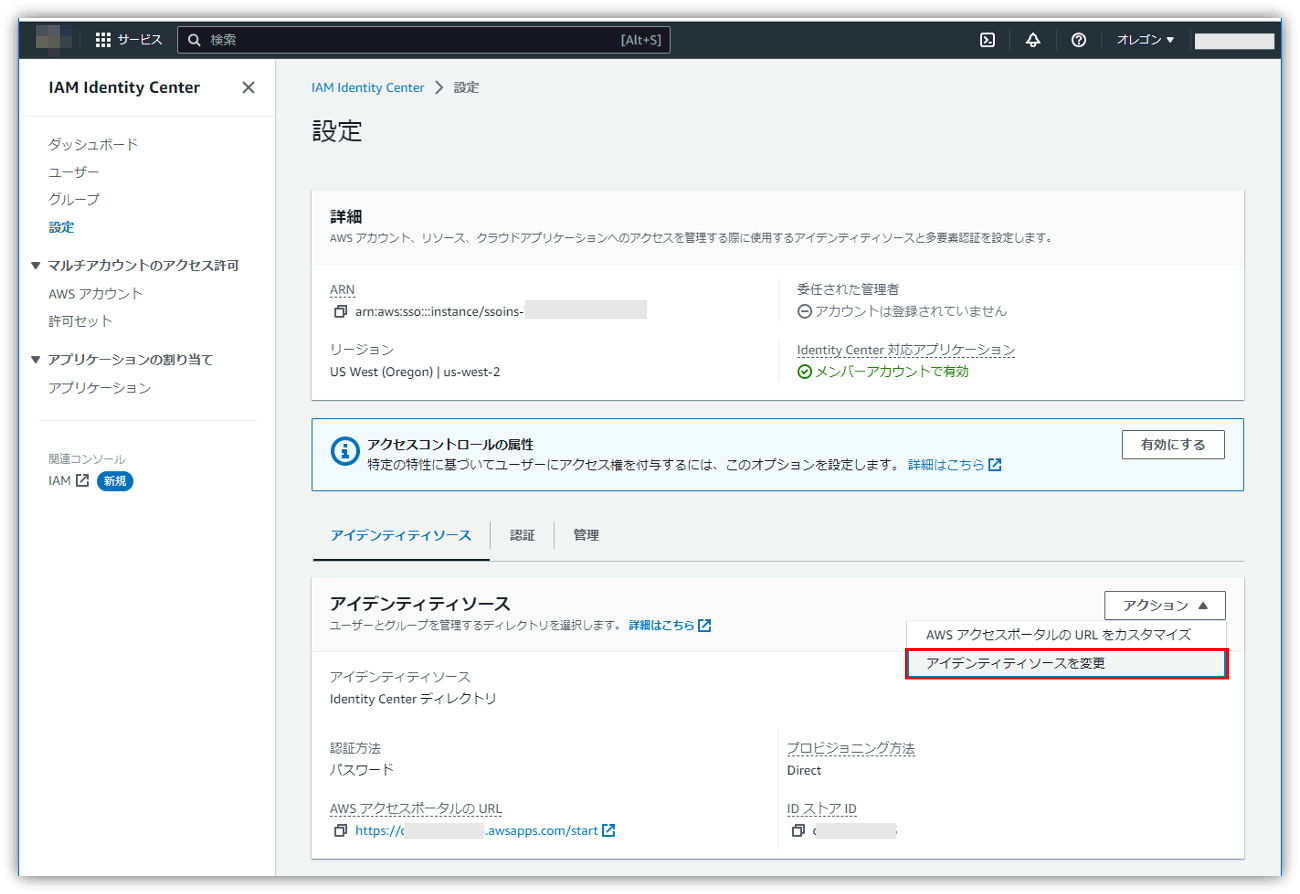Open ユーザー in the sidebar
Viewport: 1300px width, 894px height.
tap(74, 173)
